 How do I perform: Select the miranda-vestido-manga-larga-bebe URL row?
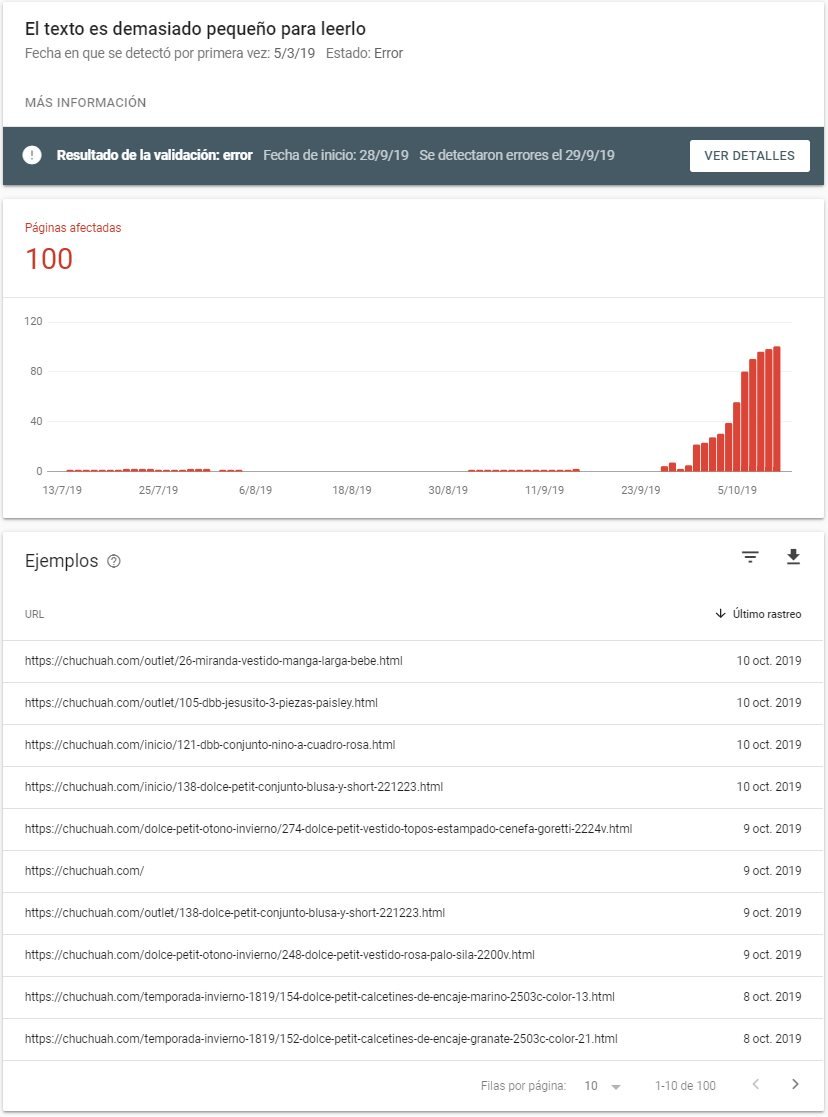tap(214, 661)
